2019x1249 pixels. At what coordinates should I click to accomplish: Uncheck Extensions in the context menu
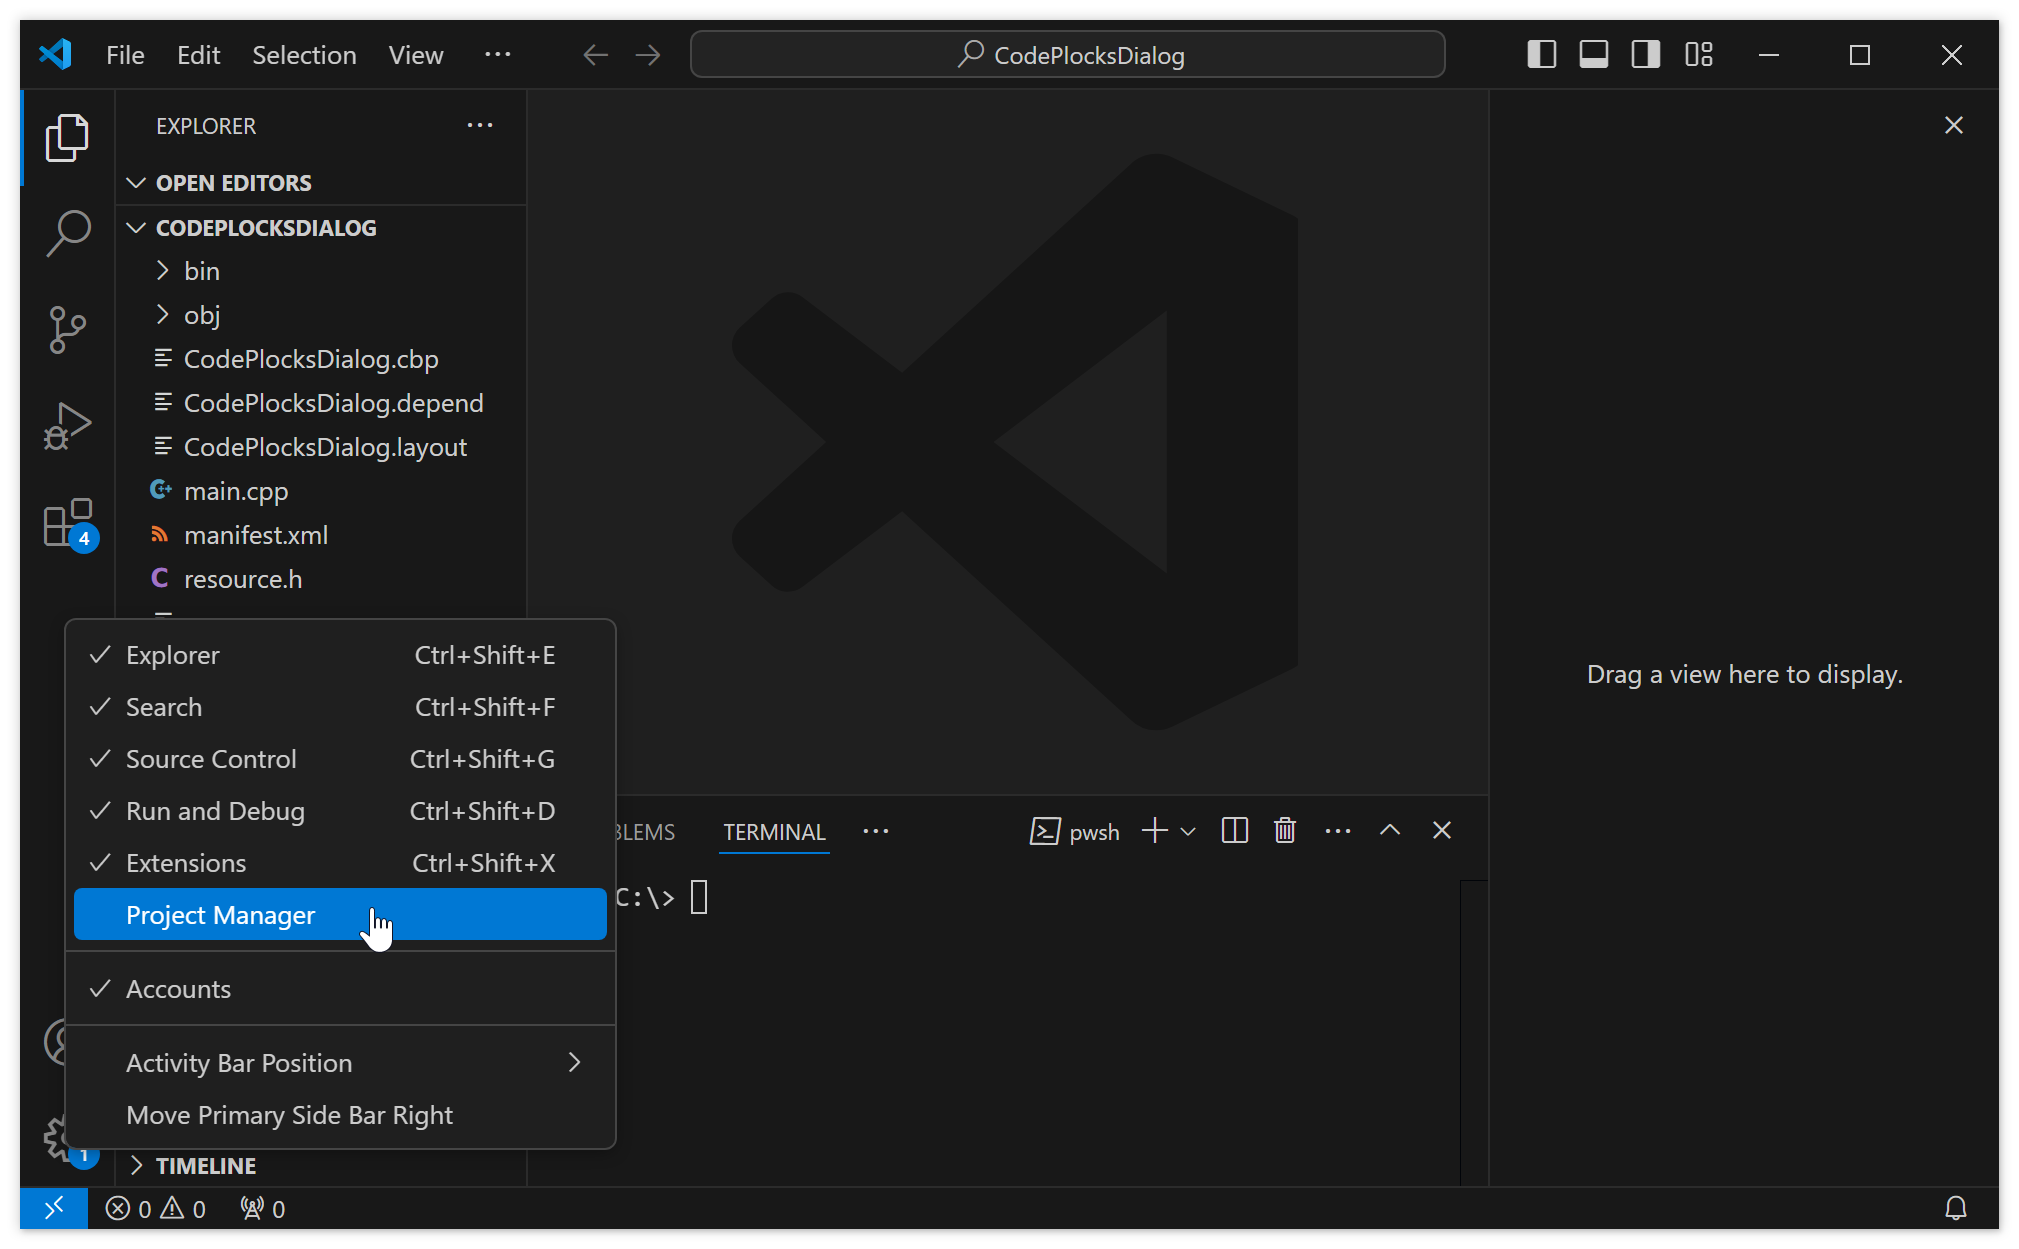(x=340, y=863)
